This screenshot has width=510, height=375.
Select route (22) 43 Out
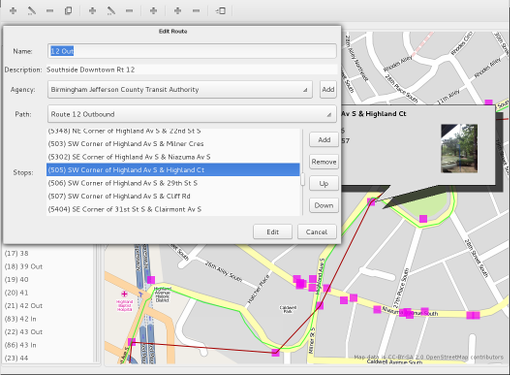pyautogui.click(x=48, y=332)
